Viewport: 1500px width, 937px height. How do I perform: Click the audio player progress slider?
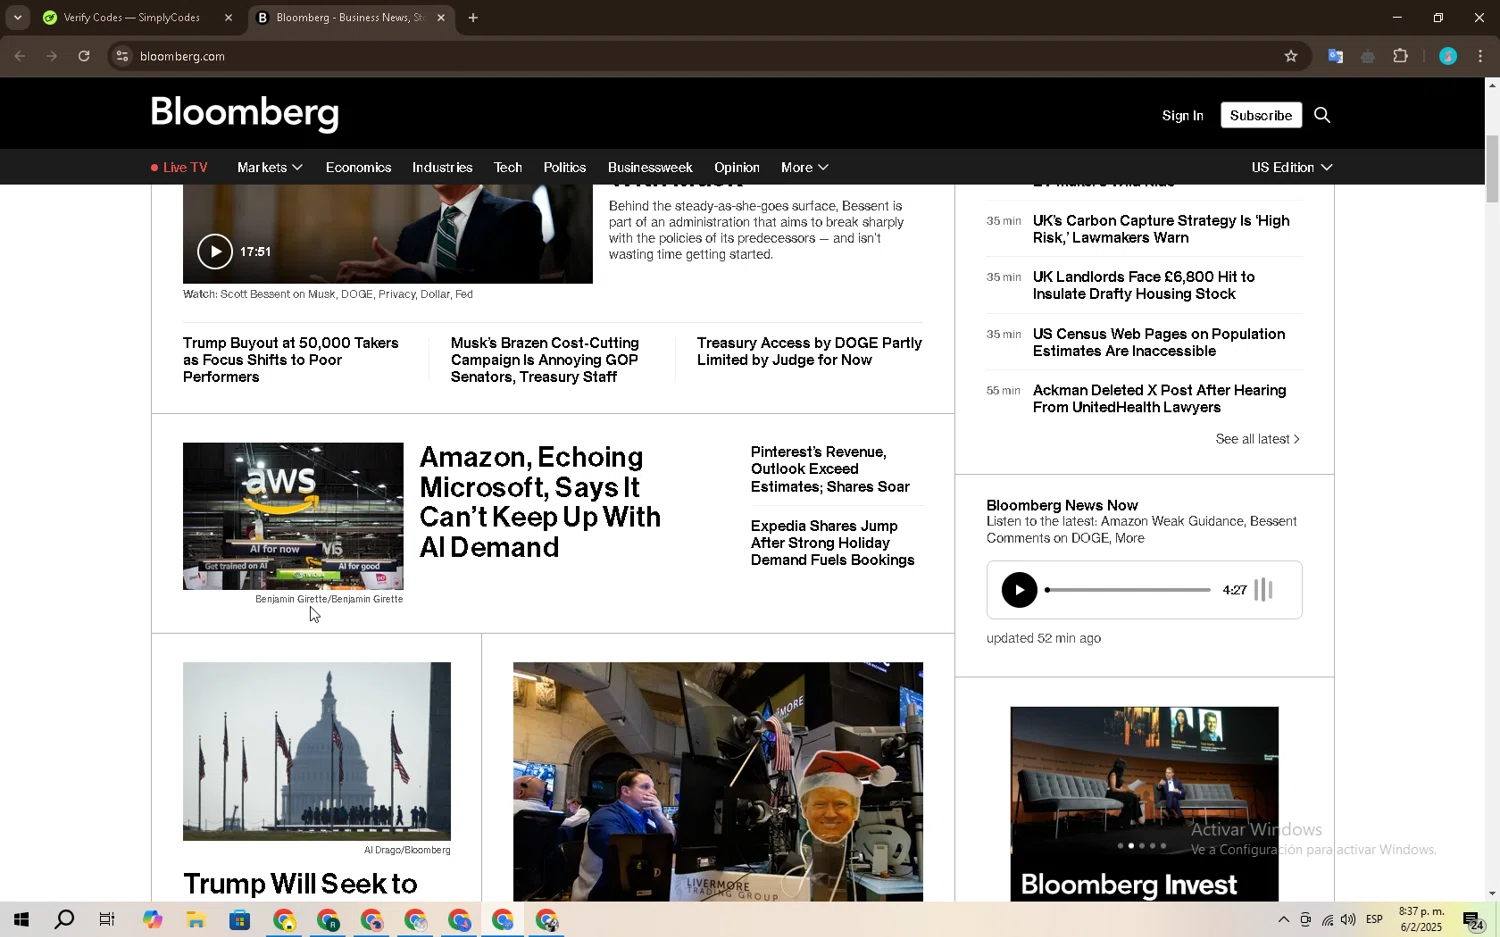[1128, 590]
